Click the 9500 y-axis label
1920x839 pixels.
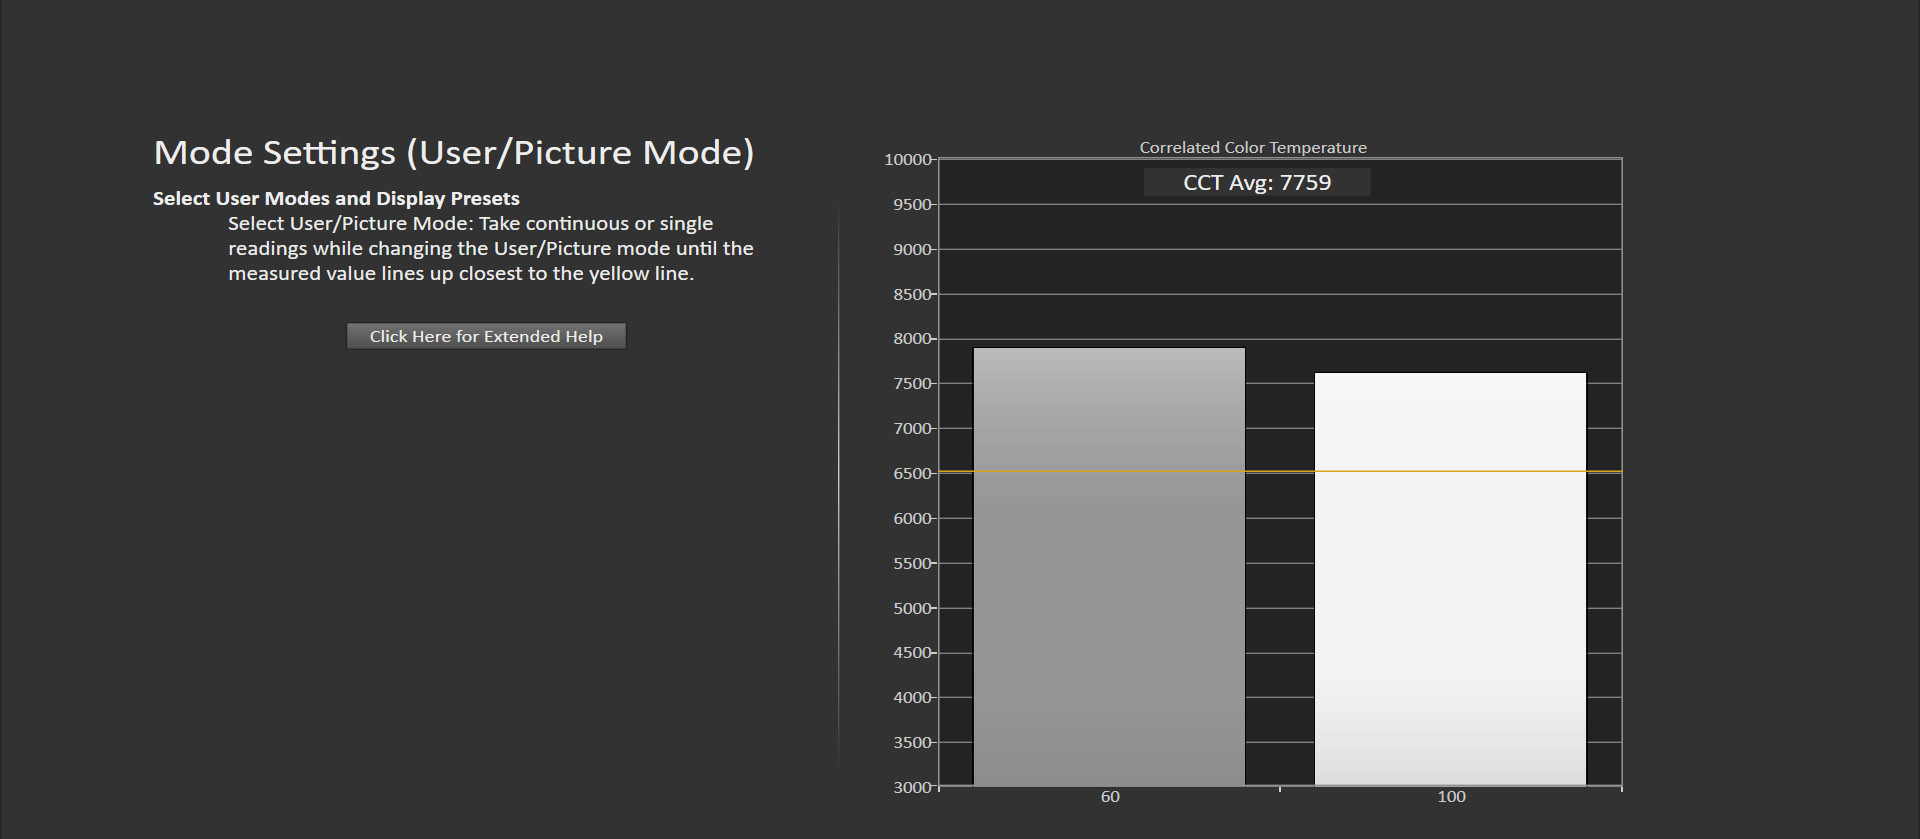[x=912, y=205]
